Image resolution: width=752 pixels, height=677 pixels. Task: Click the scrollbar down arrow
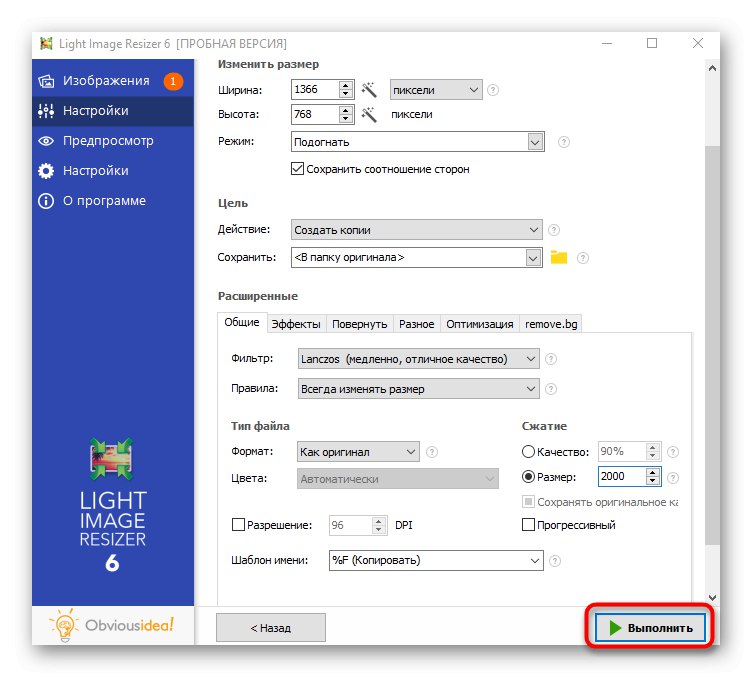(x=712, y=598)
